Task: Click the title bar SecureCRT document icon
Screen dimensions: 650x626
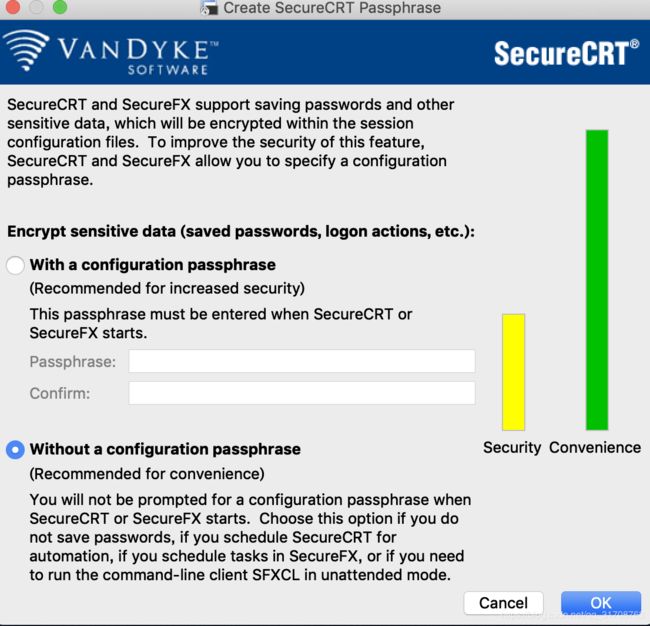Action: 209,7
